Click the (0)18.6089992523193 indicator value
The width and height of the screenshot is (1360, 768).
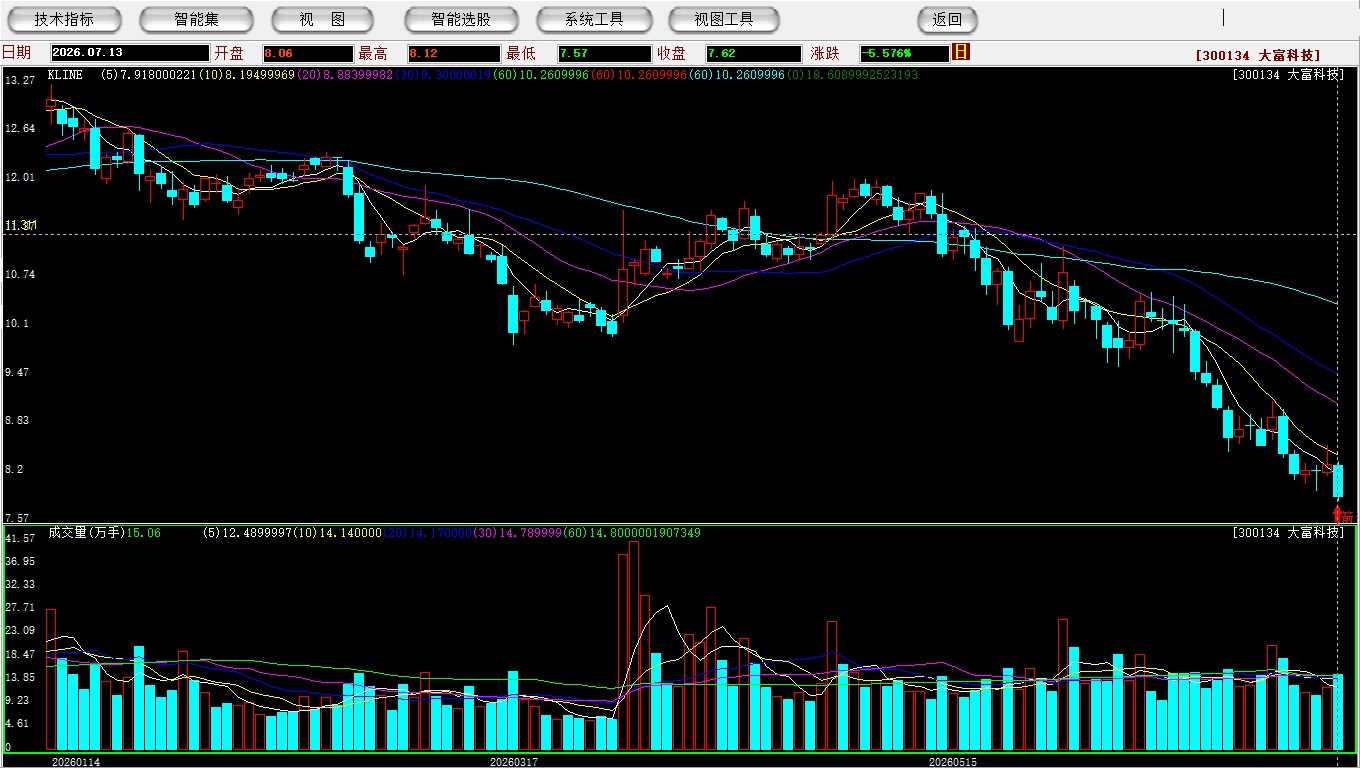click(x=852, y=75)
